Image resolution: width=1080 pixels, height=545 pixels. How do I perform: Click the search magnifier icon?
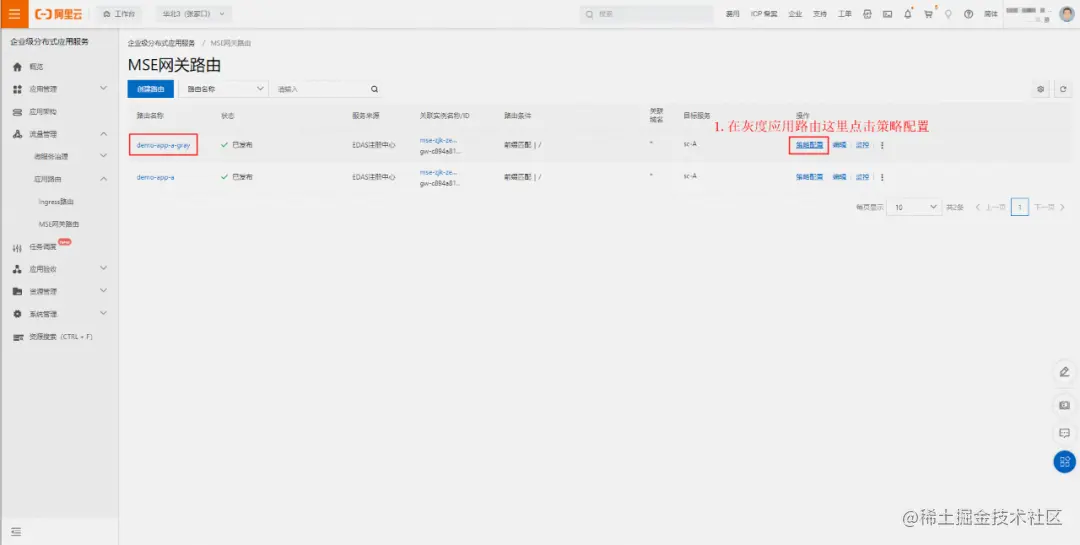(x=374, y=89)
